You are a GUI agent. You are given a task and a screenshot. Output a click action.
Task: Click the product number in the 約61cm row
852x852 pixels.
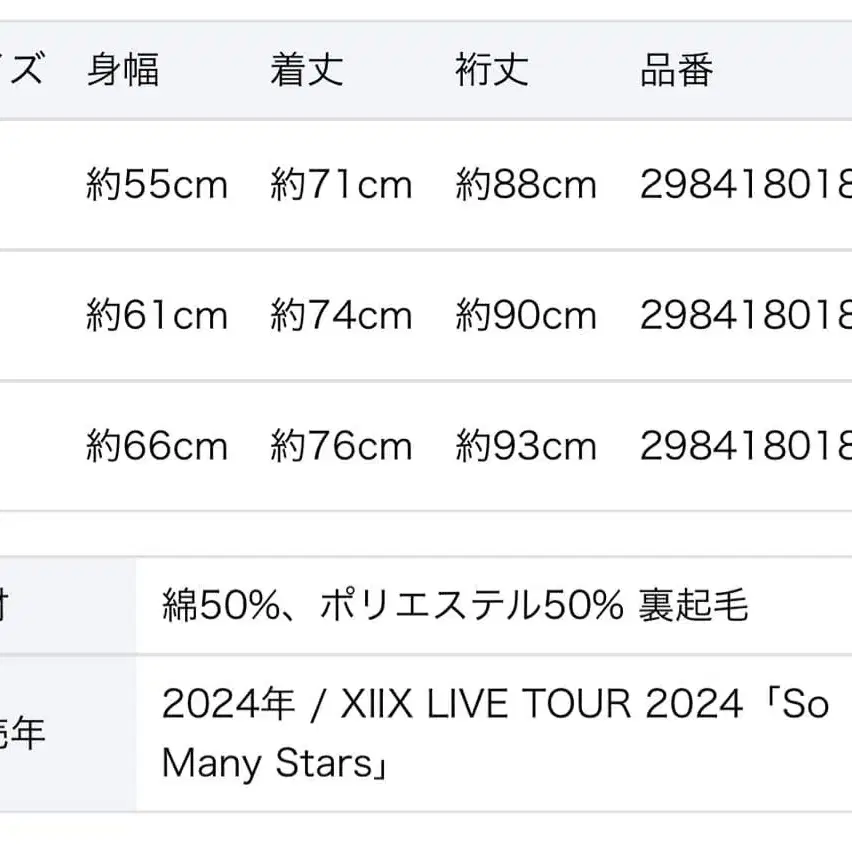745,316
